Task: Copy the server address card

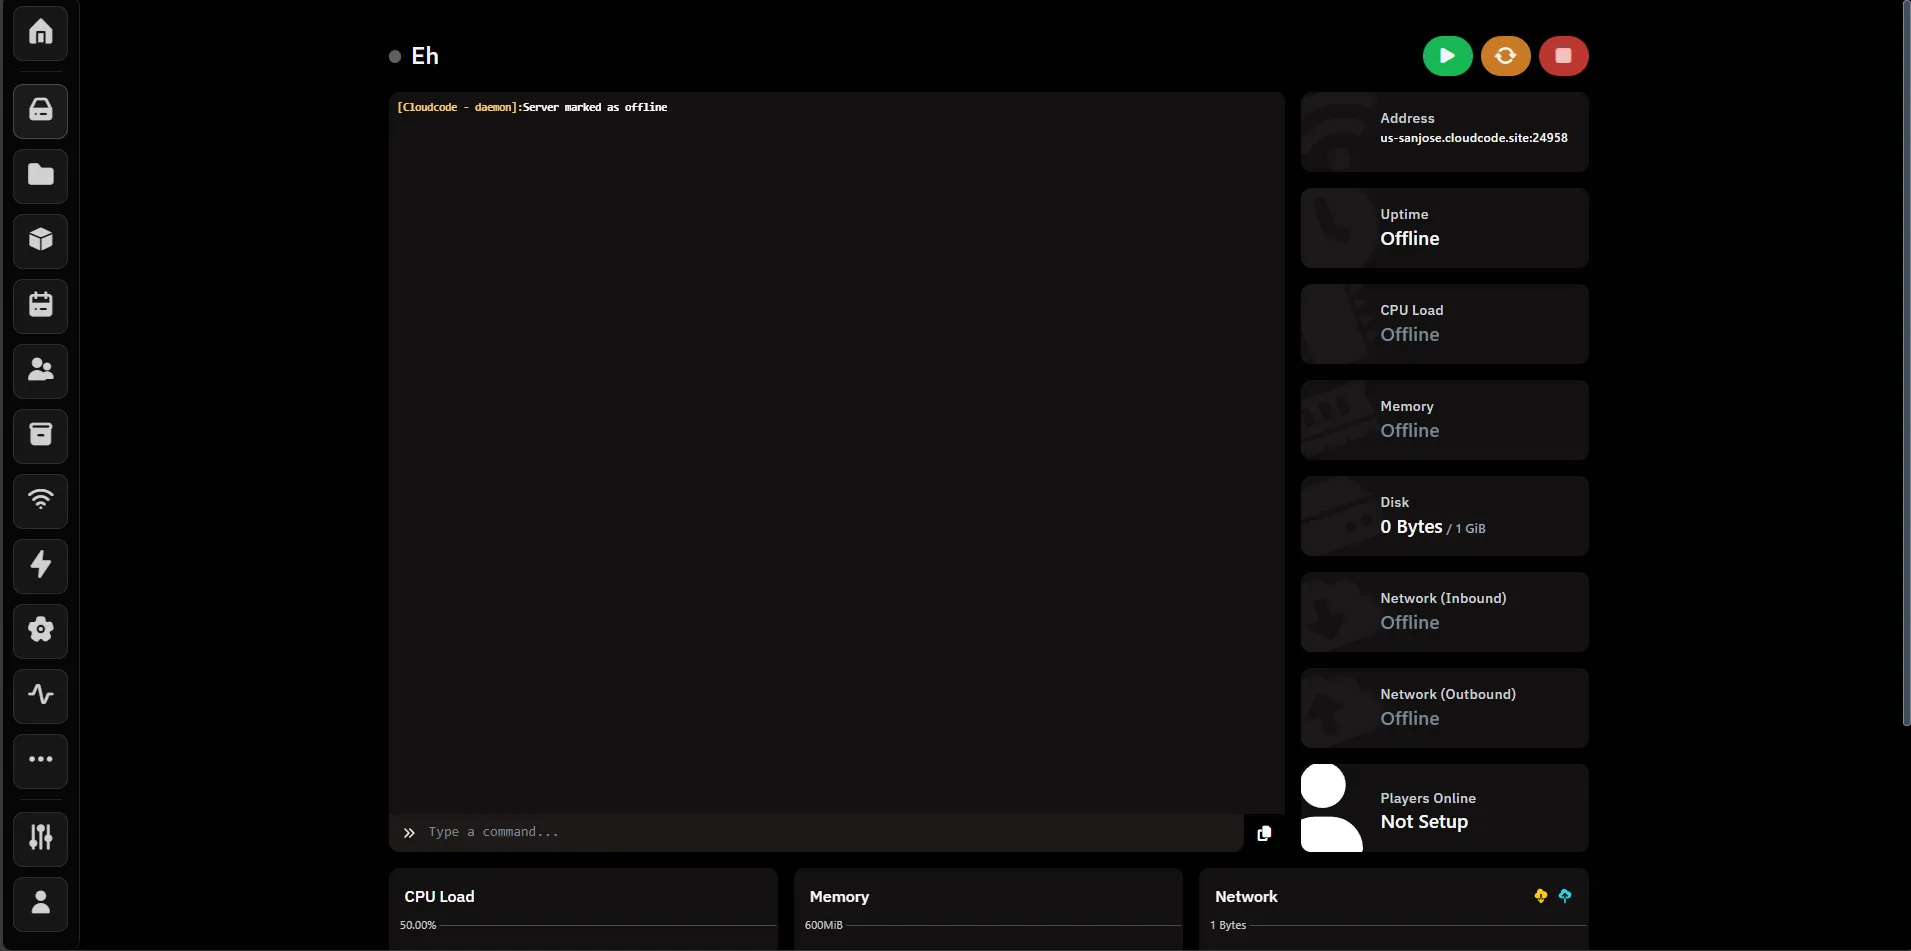Action: click(1444, 132)
